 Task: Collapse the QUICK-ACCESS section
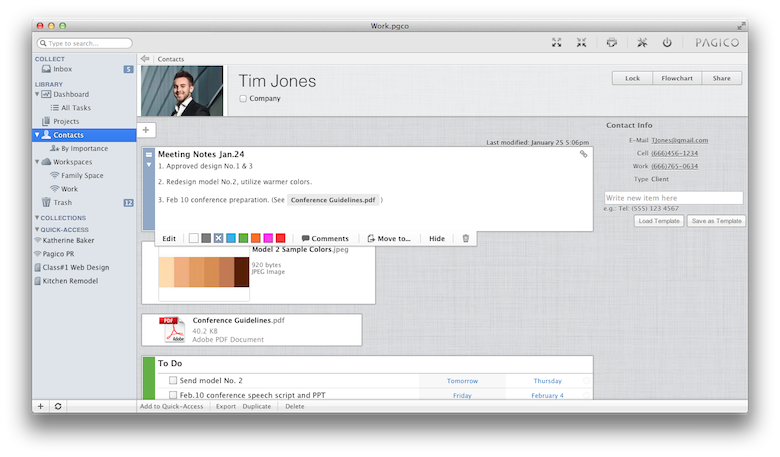pyautogui.click(x=37, y=229)
